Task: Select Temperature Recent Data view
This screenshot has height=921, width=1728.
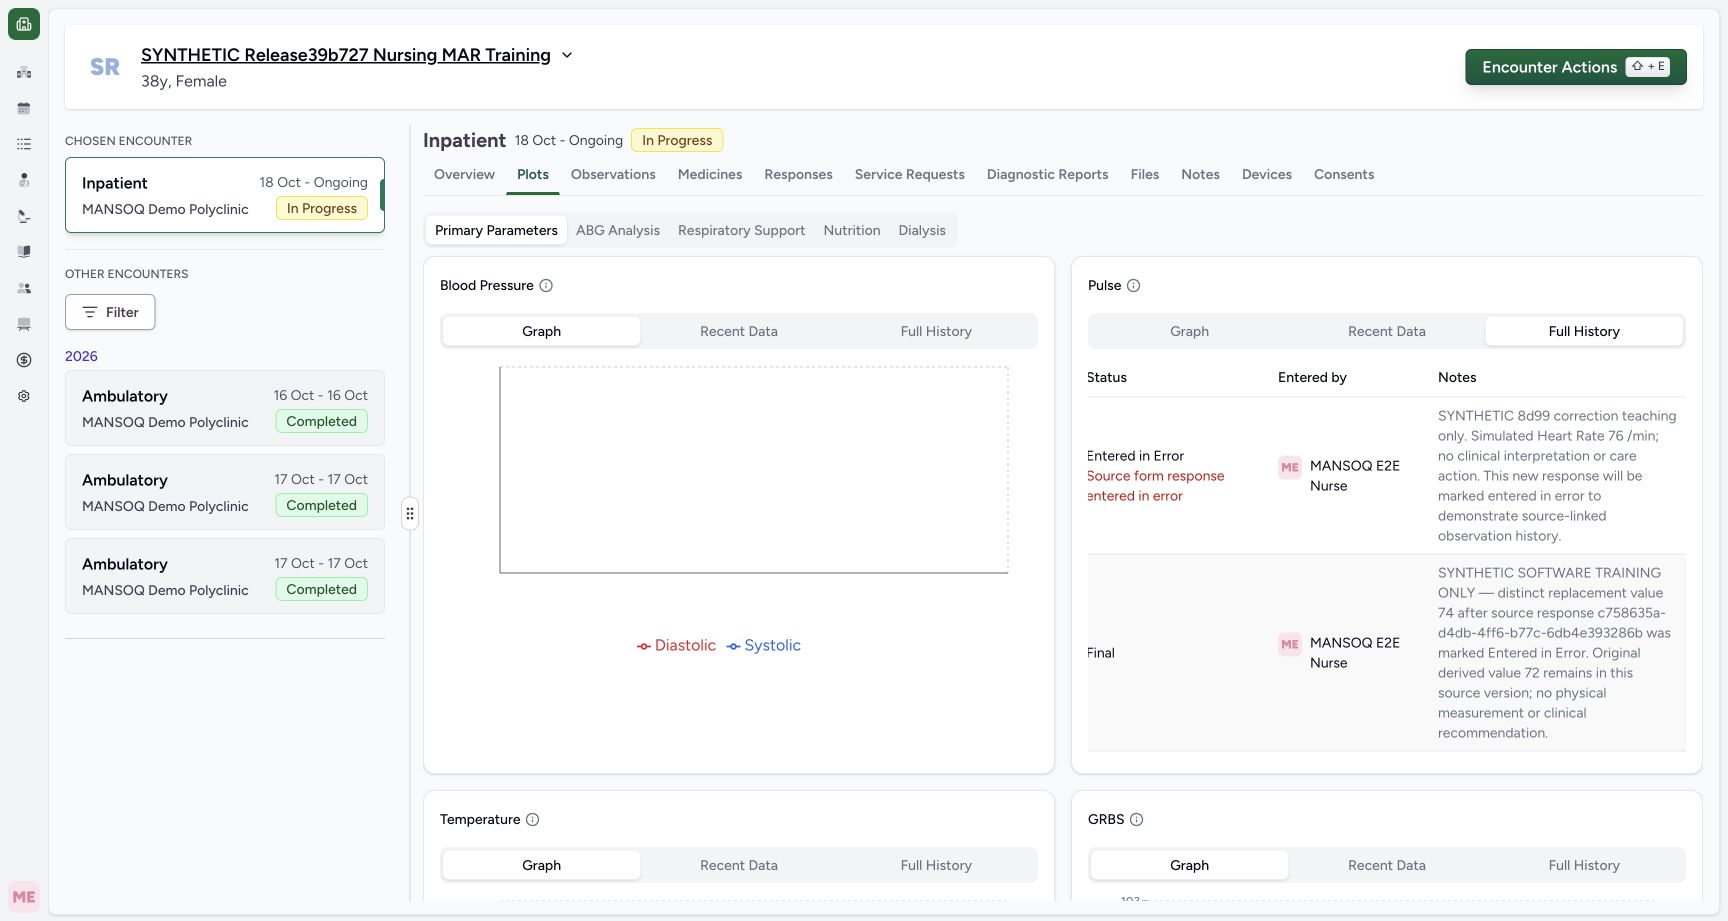Action: point(739,865)
